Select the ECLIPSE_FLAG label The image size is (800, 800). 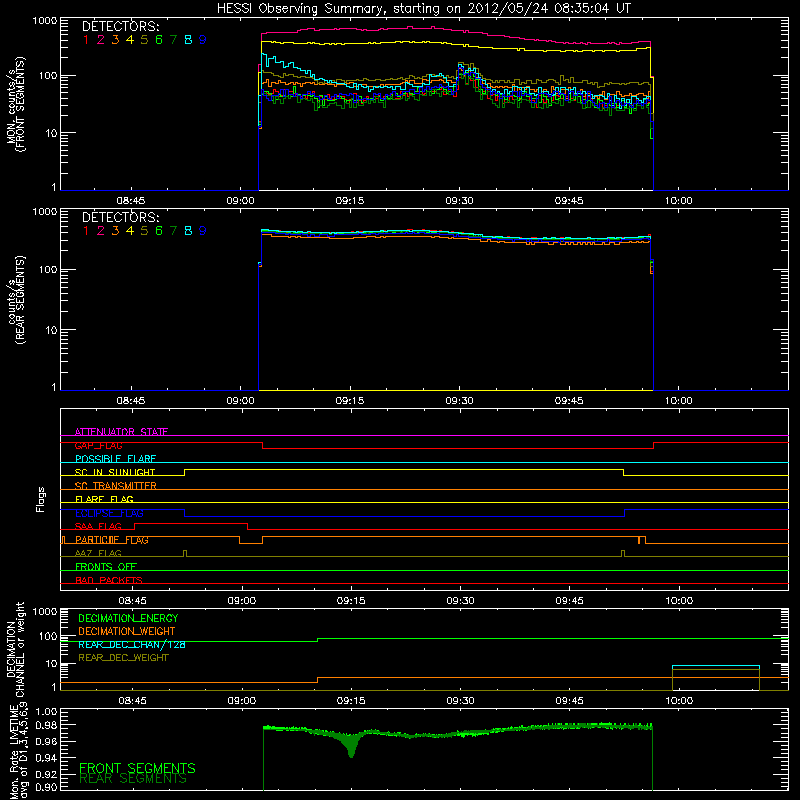click(109, 513)
